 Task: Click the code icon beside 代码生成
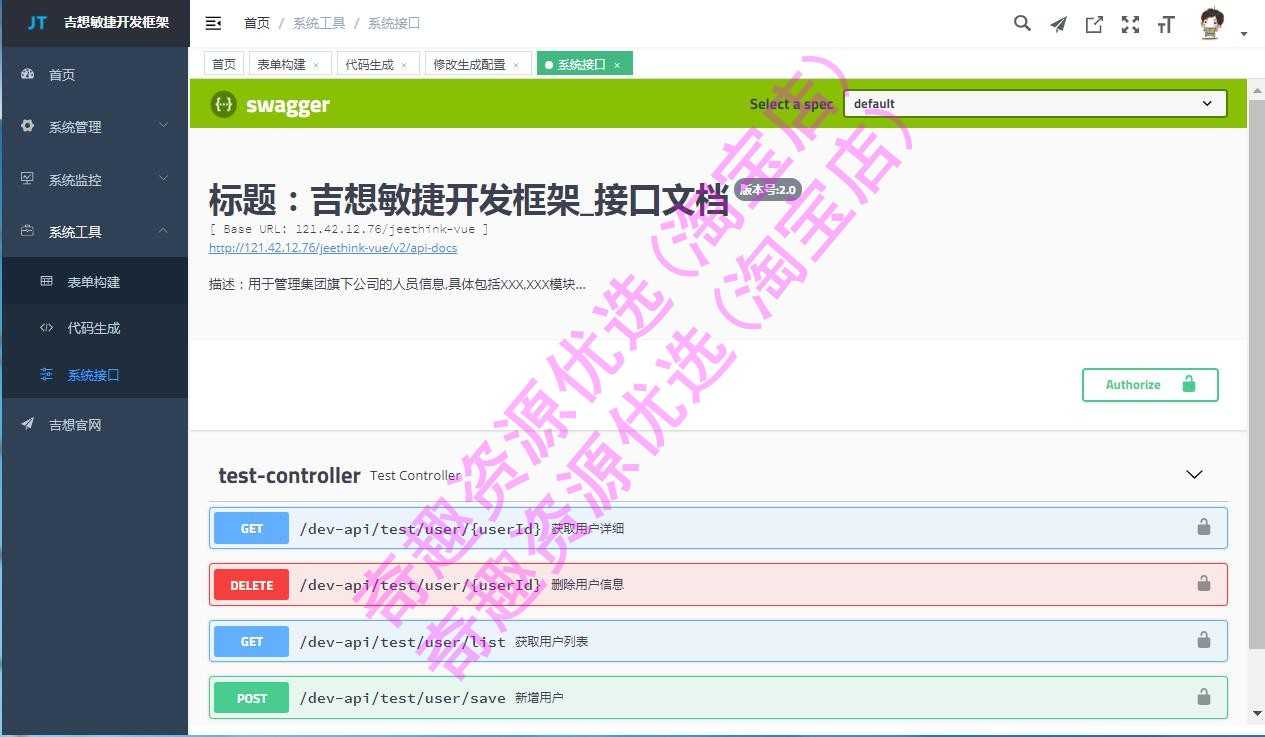[x=46, y=327]
